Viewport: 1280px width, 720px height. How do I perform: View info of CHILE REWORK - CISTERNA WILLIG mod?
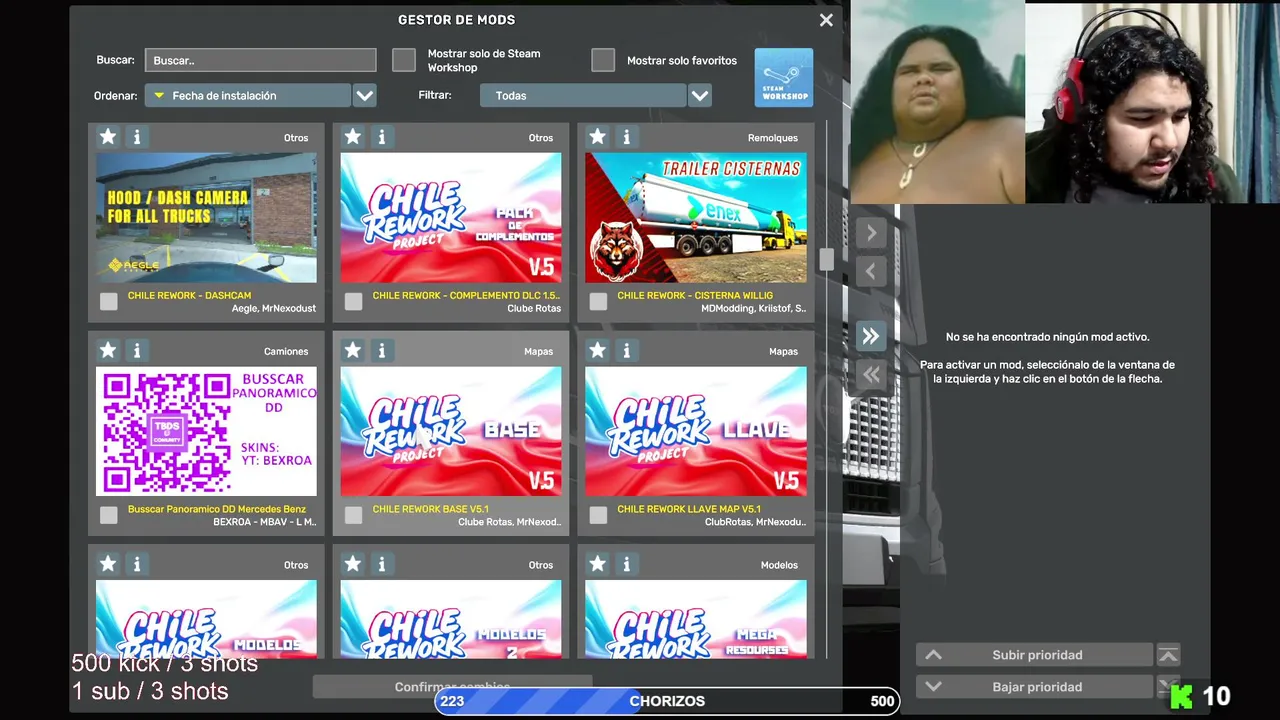coord(626,137)
